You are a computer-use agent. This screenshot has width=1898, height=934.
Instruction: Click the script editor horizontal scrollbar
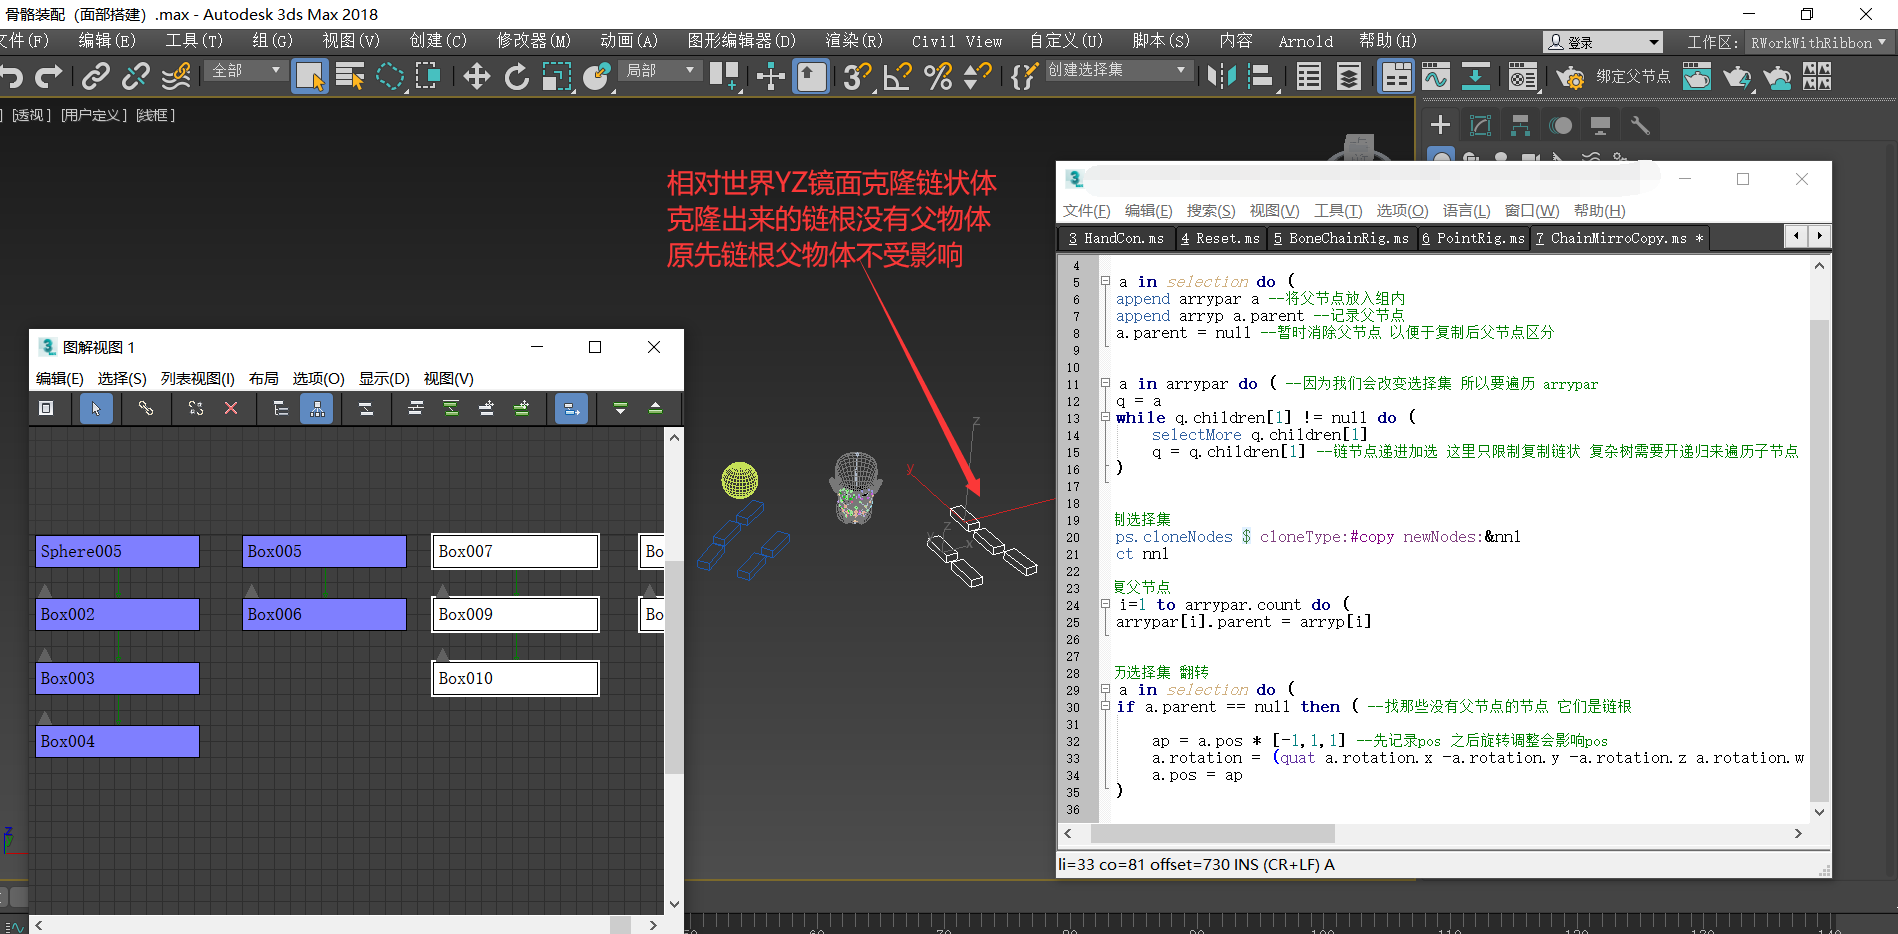point(1212,834)
